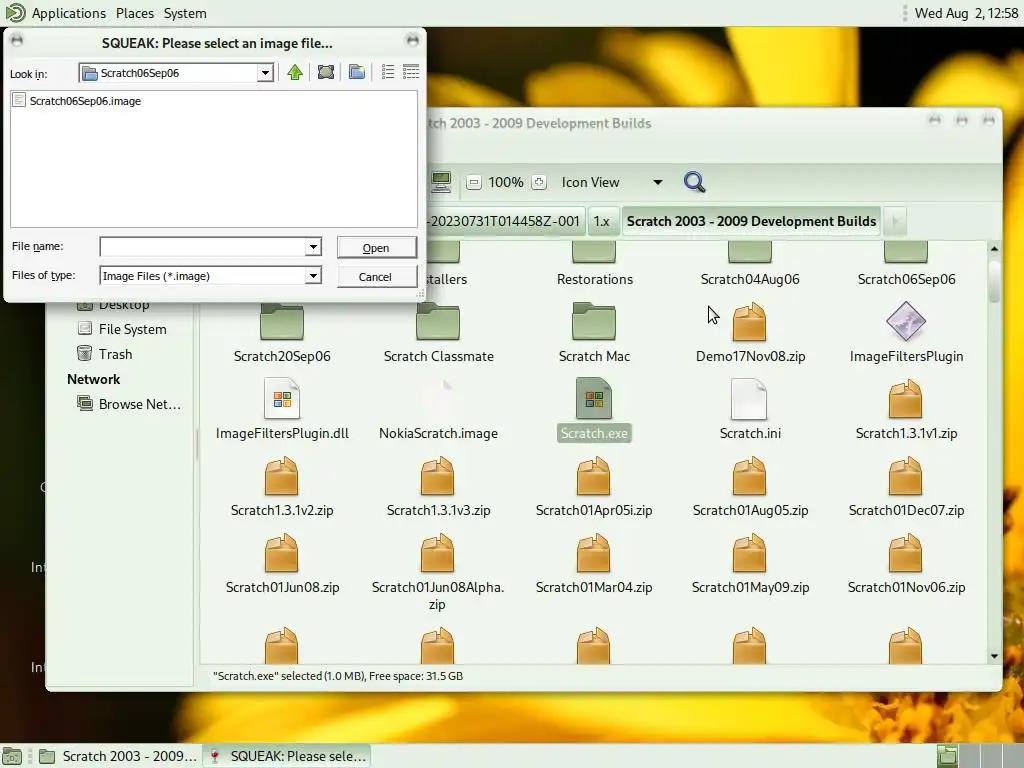Select Scratch06Sep06.image file
1024x768 pixels.
click(77, 101)
